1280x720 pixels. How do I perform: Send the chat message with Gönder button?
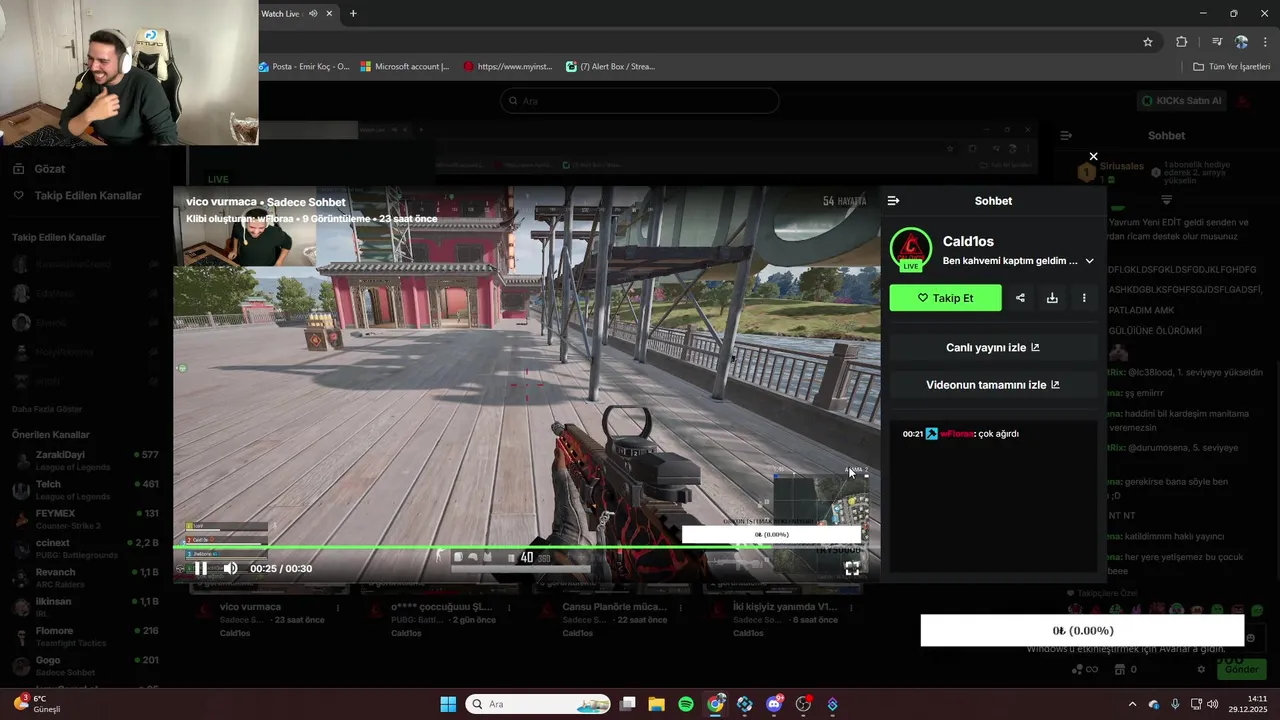(1241, 669)
